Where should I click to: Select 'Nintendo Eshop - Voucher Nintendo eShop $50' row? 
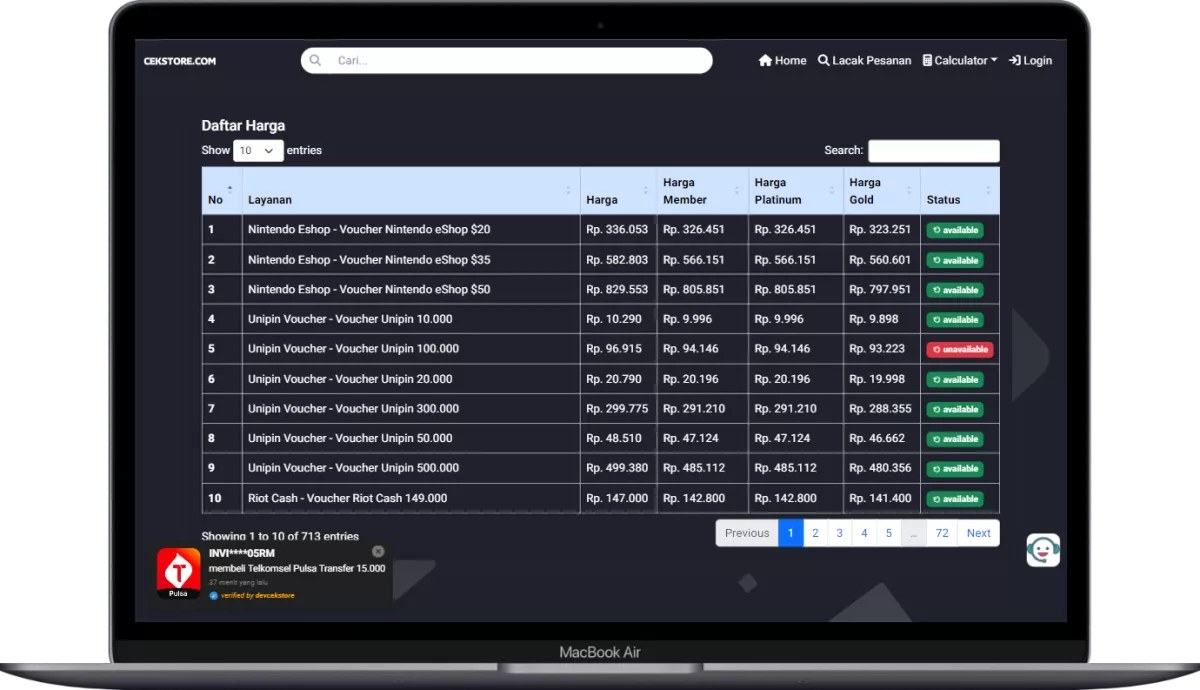[x=600, y=289]
